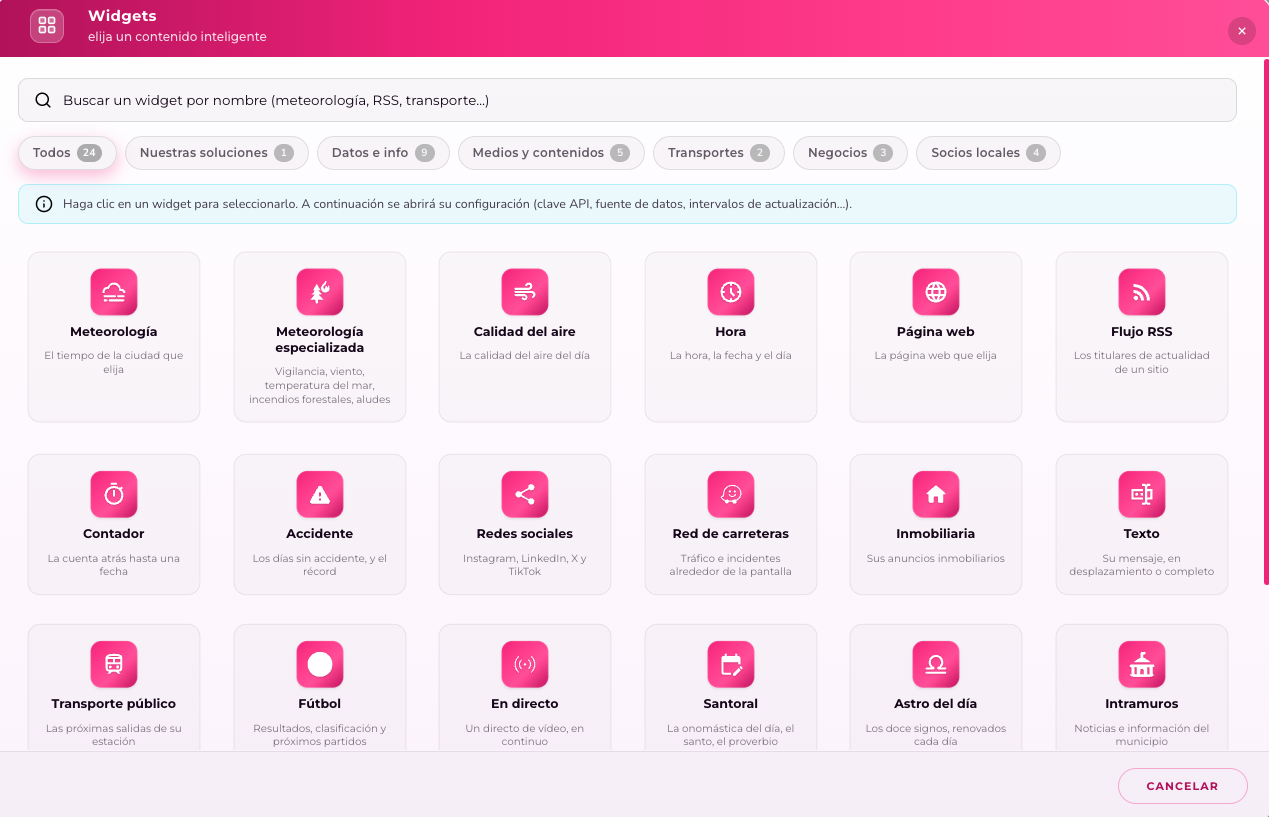Choose the Inmobiliaria house icon
1269x817 pixels.
coord(936,494)
